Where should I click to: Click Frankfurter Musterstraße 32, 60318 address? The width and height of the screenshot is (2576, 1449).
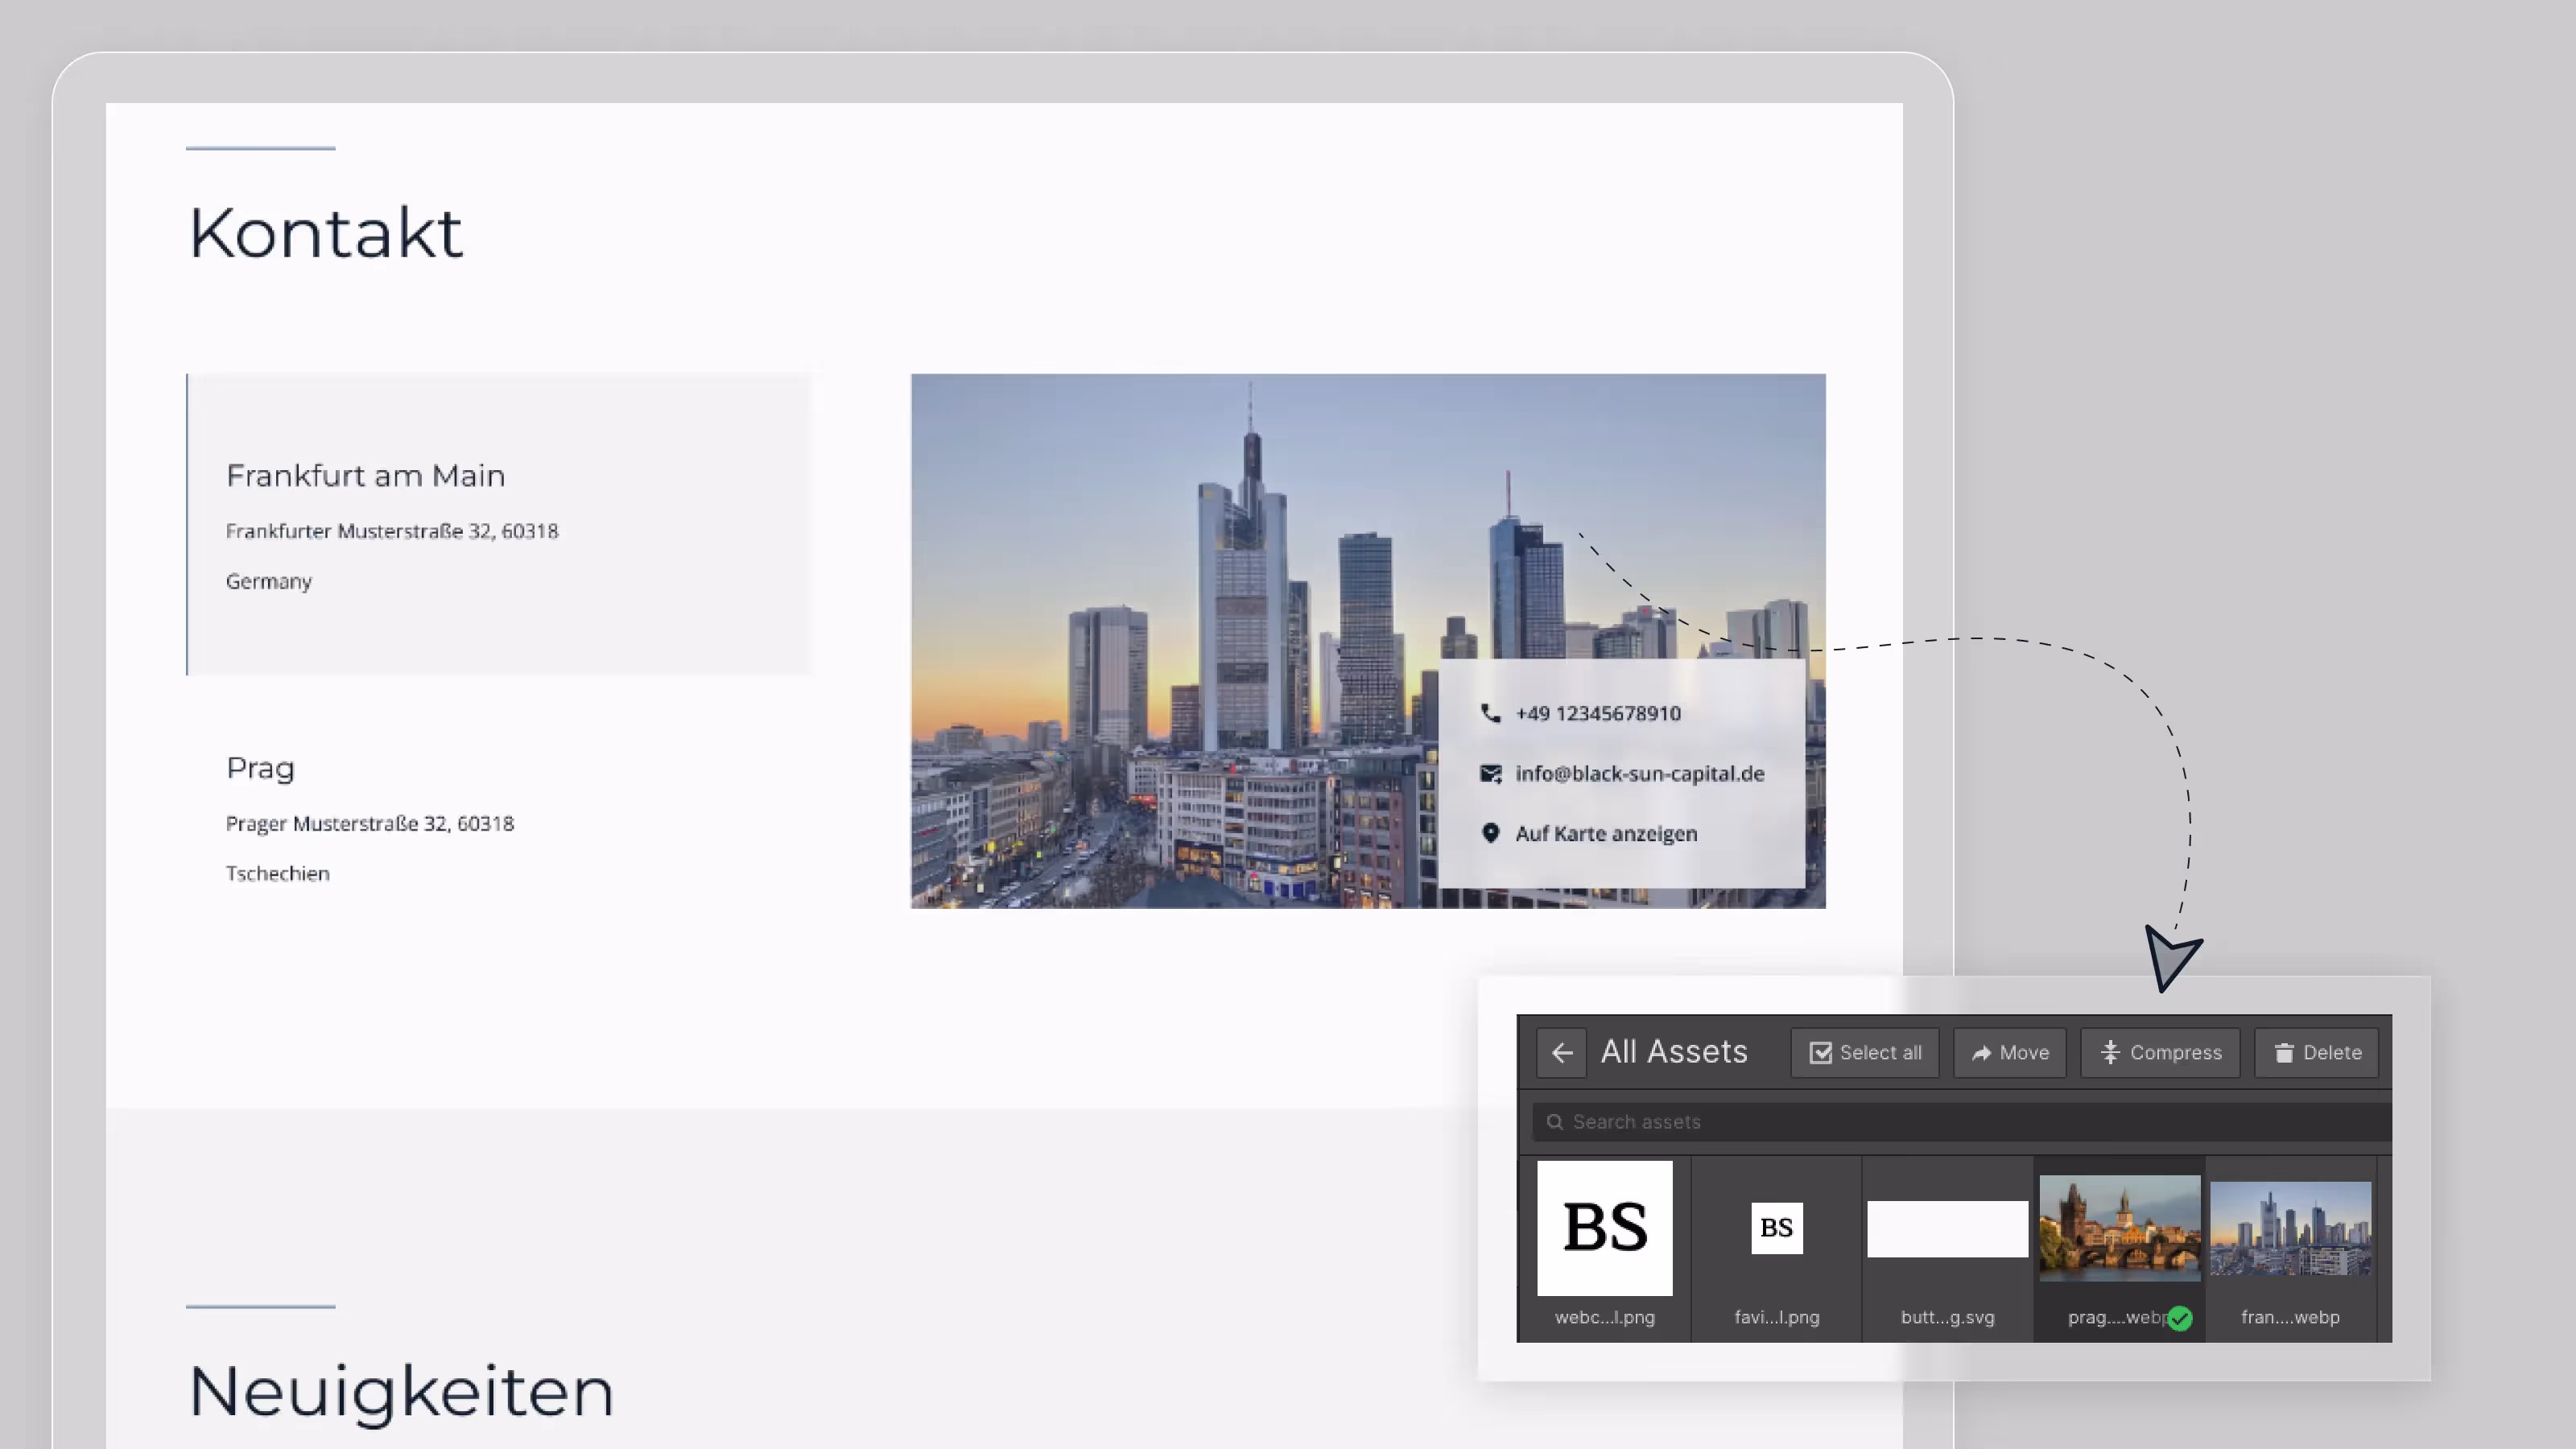(x=392, y=531)
